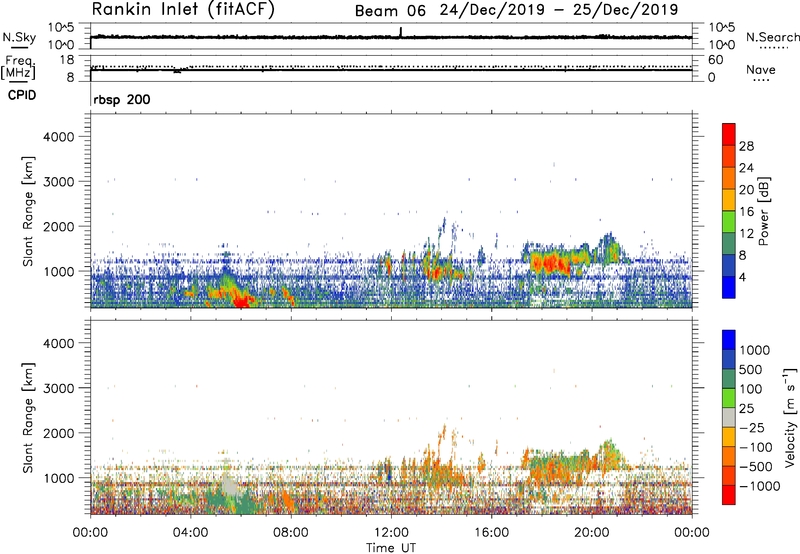This screenshot has width=800, height=554.
Task: Click the '04:00' time axis tick label
Action: [x=191, y=533]
